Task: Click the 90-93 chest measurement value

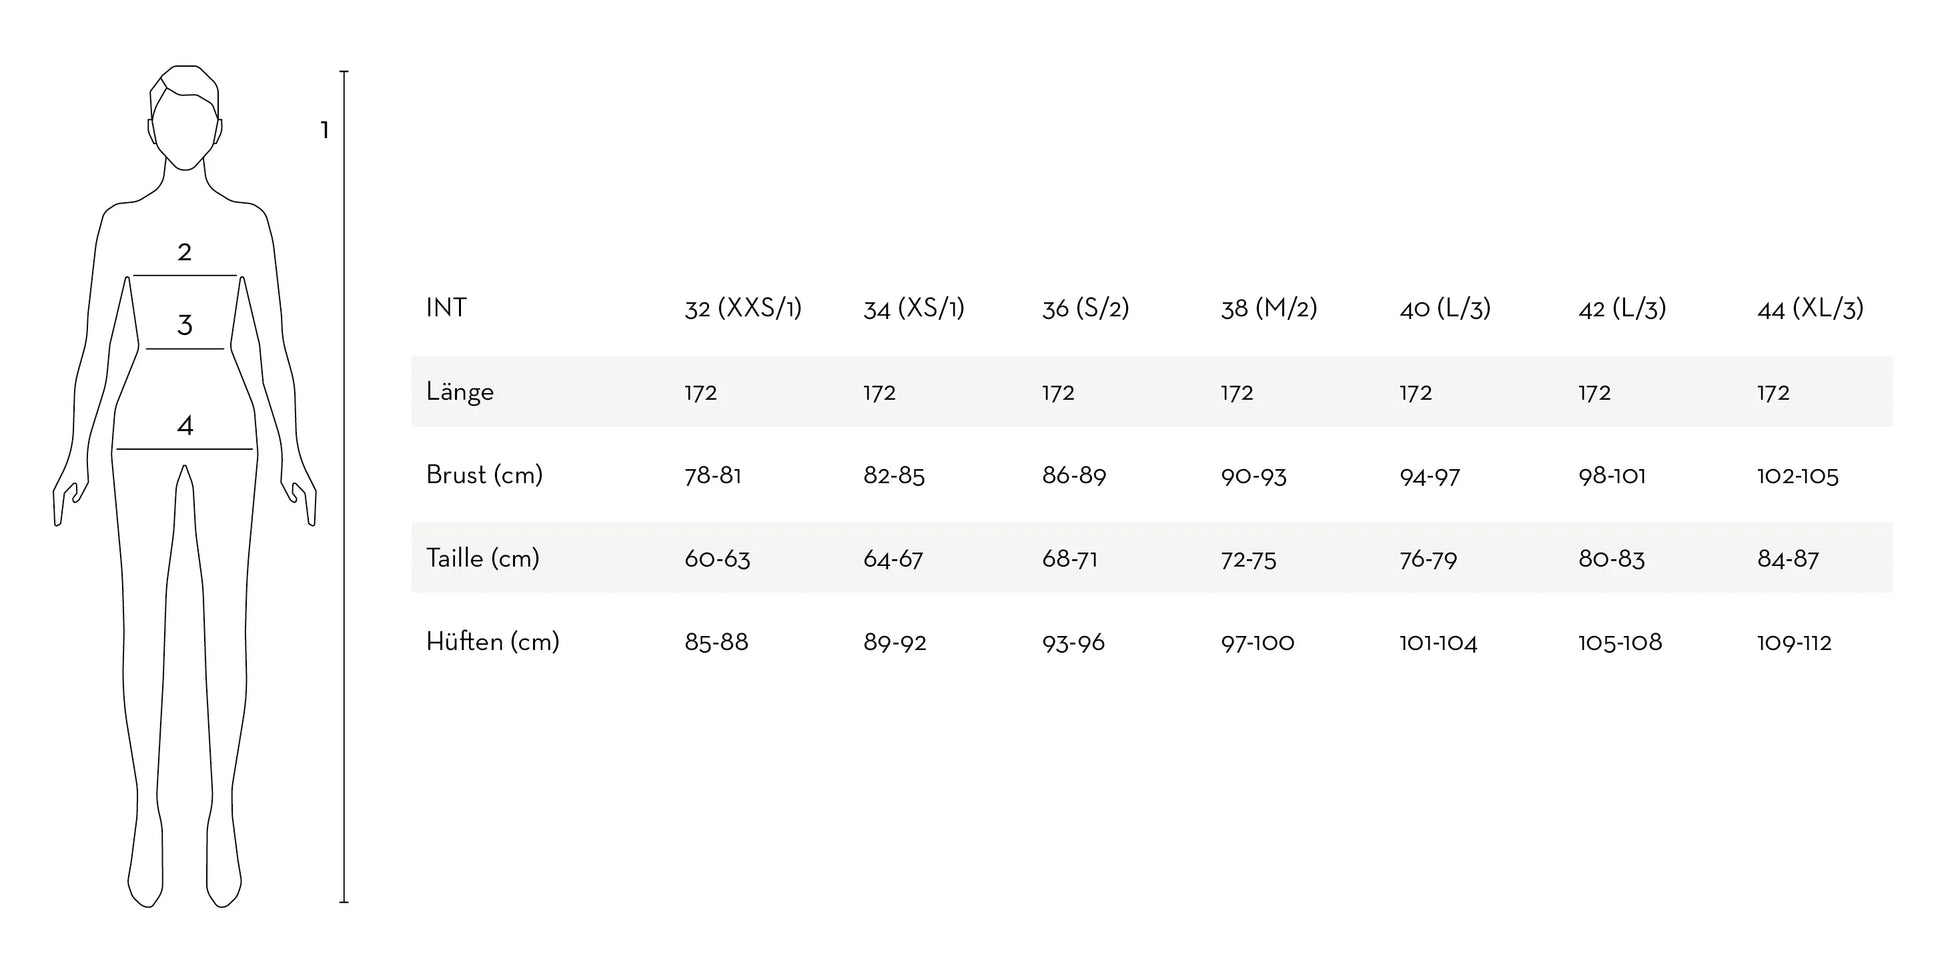Action: pos(1253,476)
